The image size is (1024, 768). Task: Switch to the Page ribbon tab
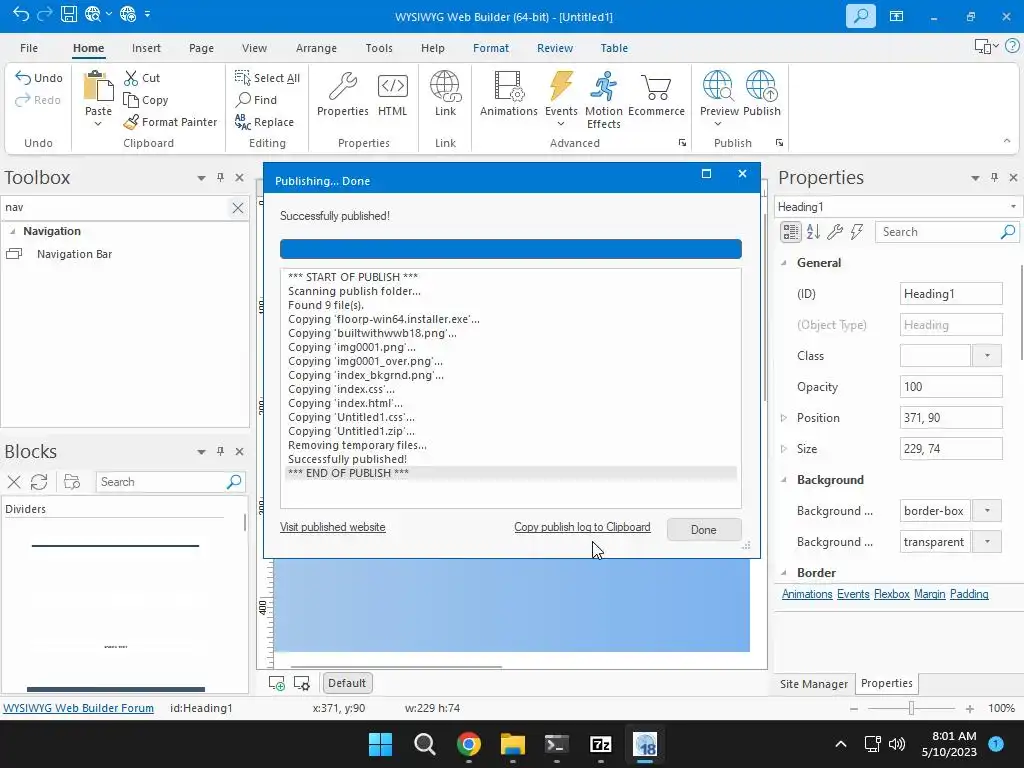(x=201, y=48)
